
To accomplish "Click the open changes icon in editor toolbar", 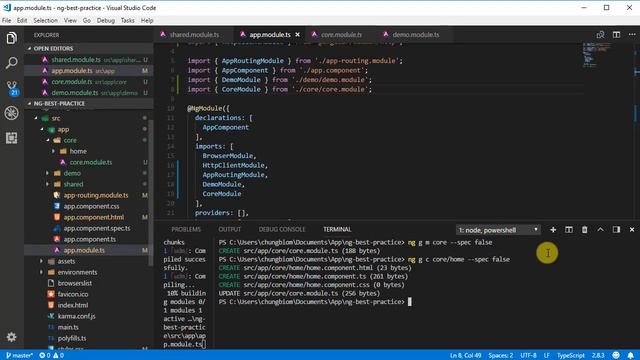I will tap(600, 35).
